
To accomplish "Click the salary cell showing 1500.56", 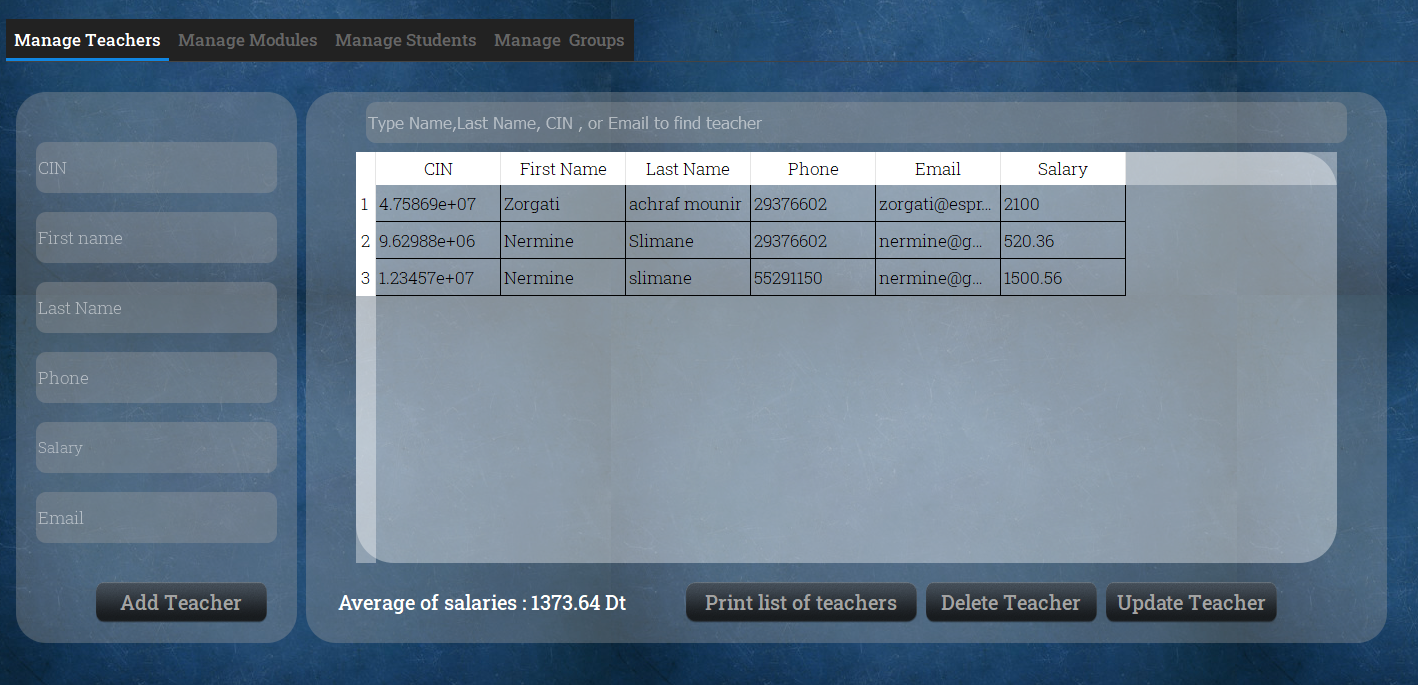I will pyautogui.click(x=1062, y=278).
